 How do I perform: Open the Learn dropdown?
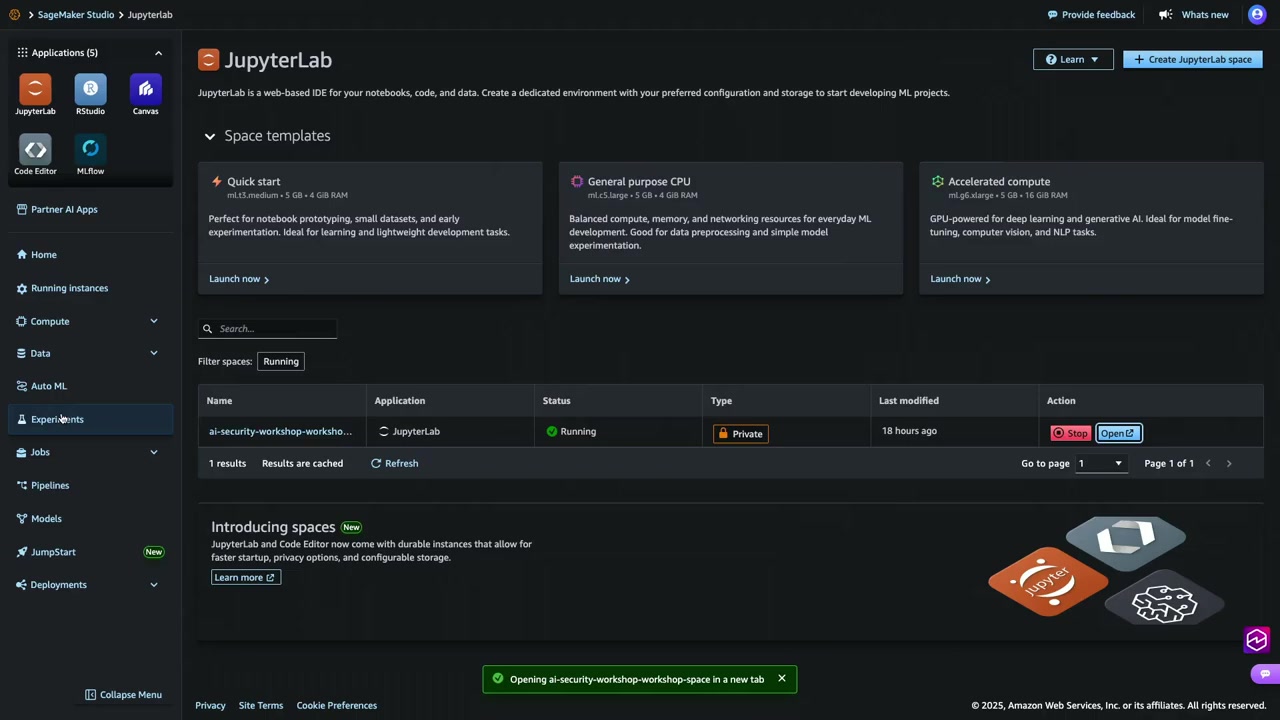pos(1072,60)
